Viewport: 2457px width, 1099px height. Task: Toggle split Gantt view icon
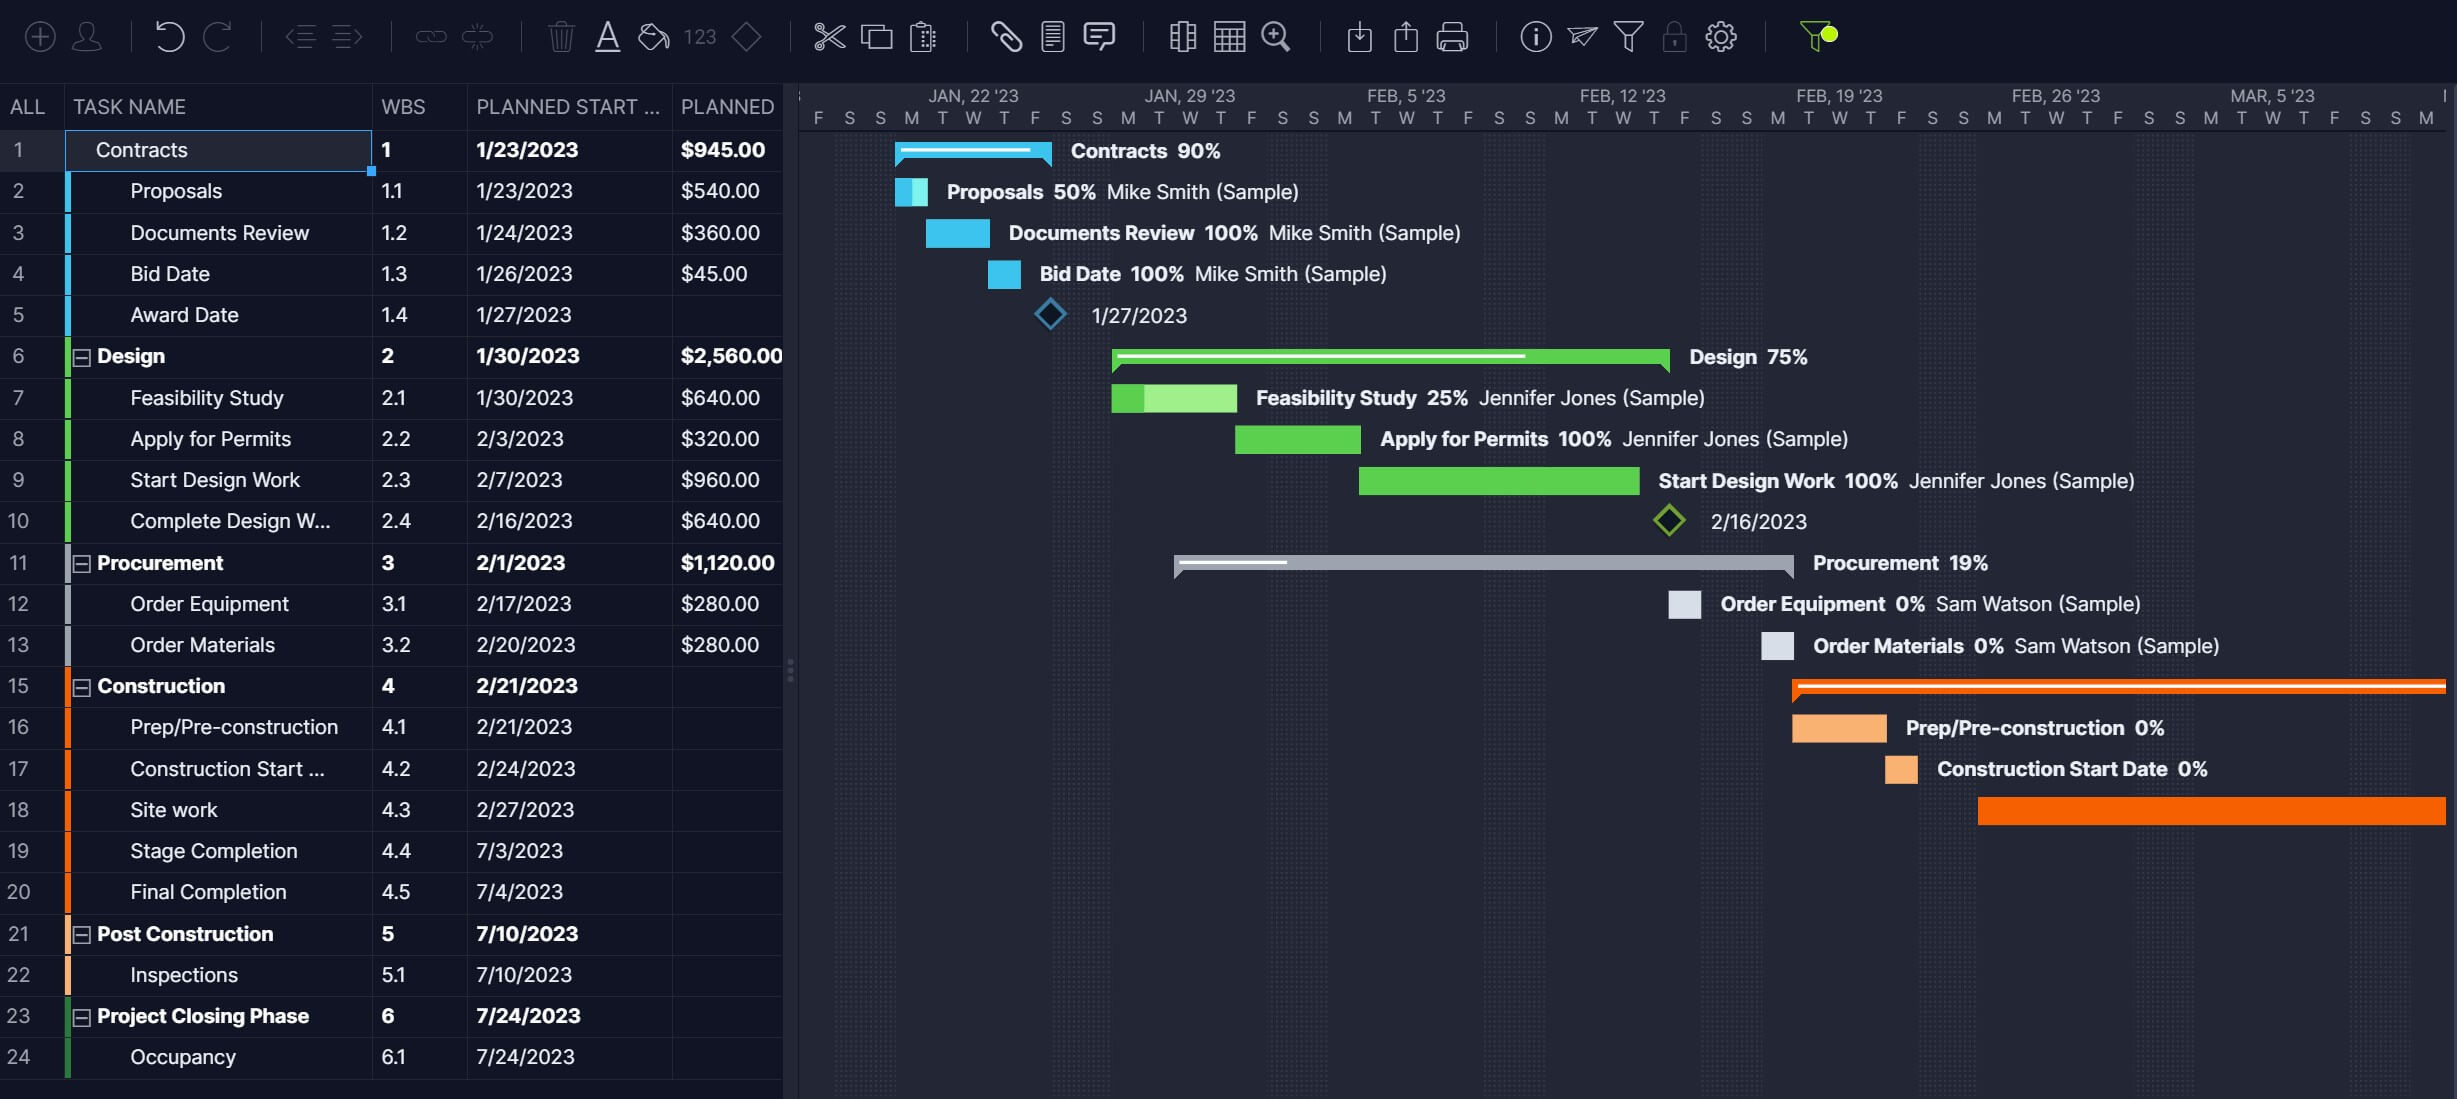click(x=1182, y=37)
